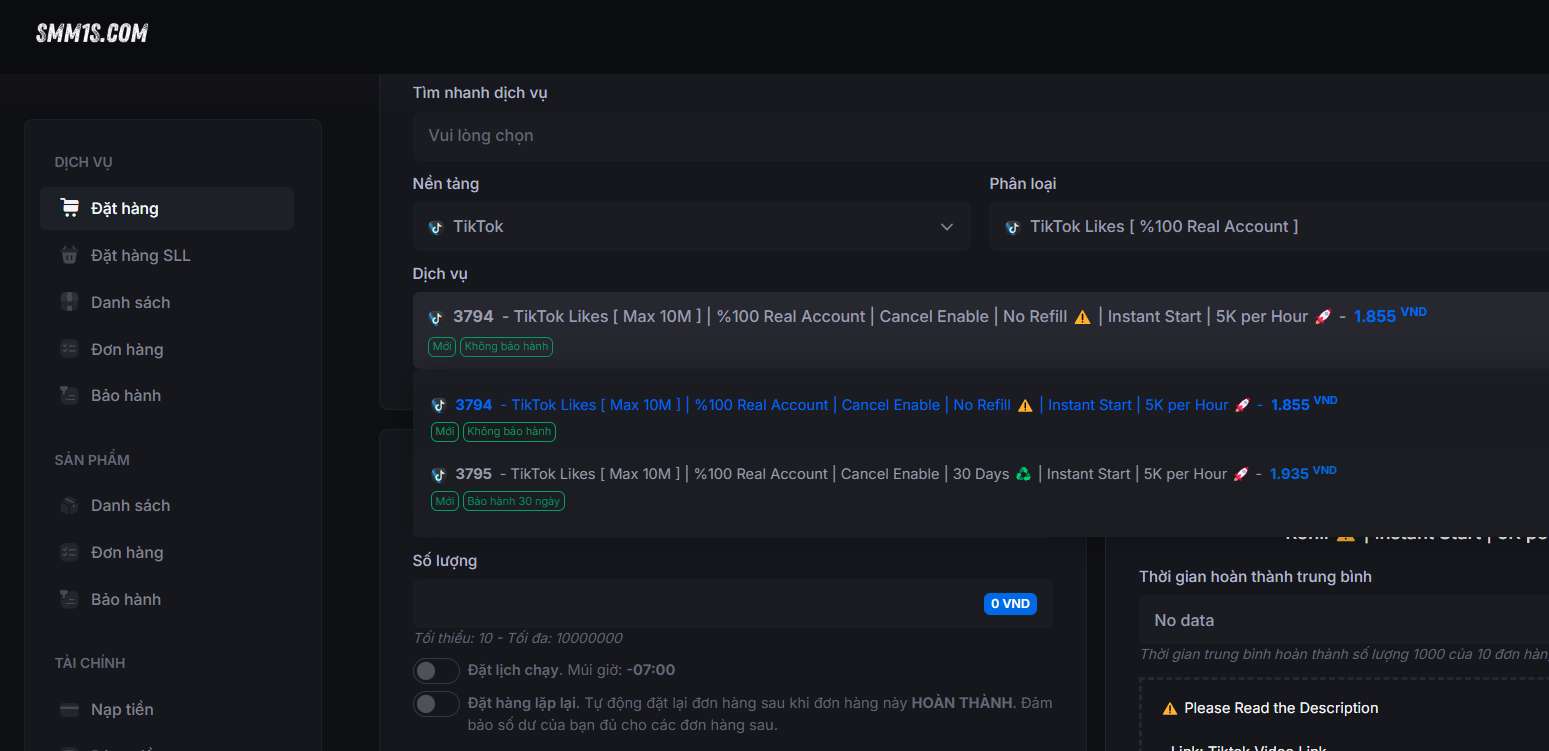Click the card icon beside Nạp tiền
Screen dimensions: 1549x751
point(69,709)
